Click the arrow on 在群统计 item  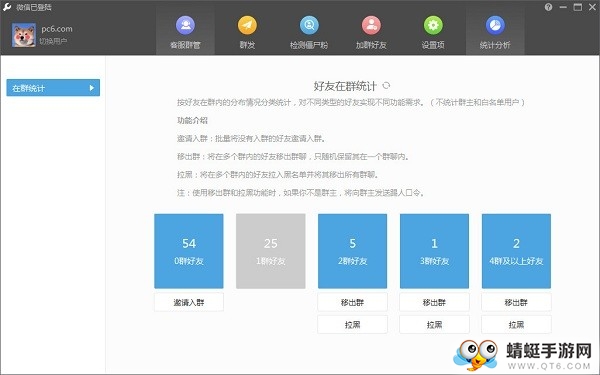coord(91,88)
